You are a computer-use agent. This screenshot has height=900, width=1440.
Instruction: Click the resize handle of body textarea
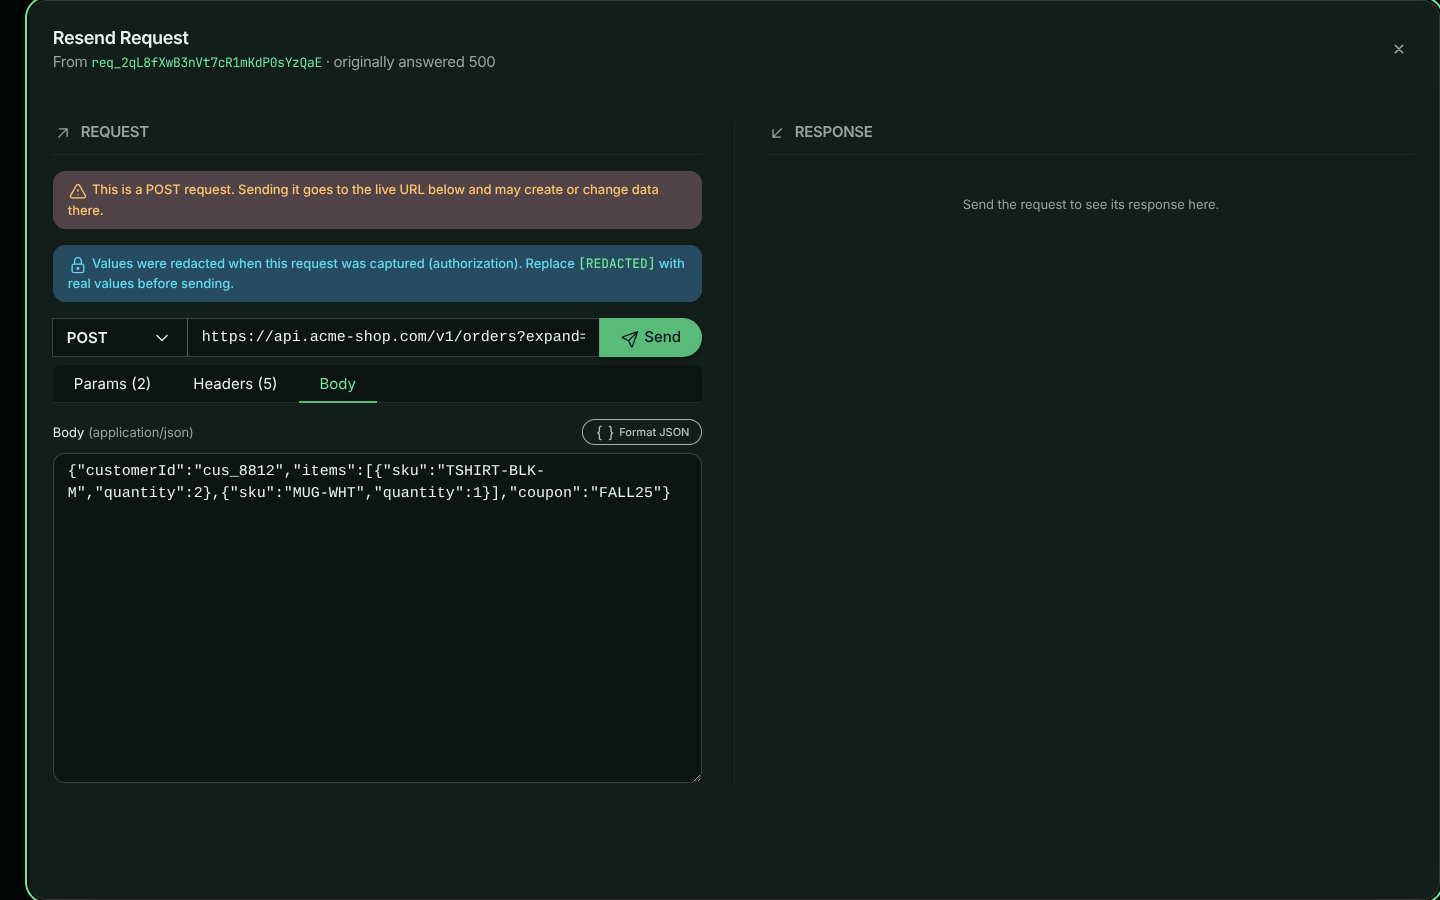pos(695,776)
